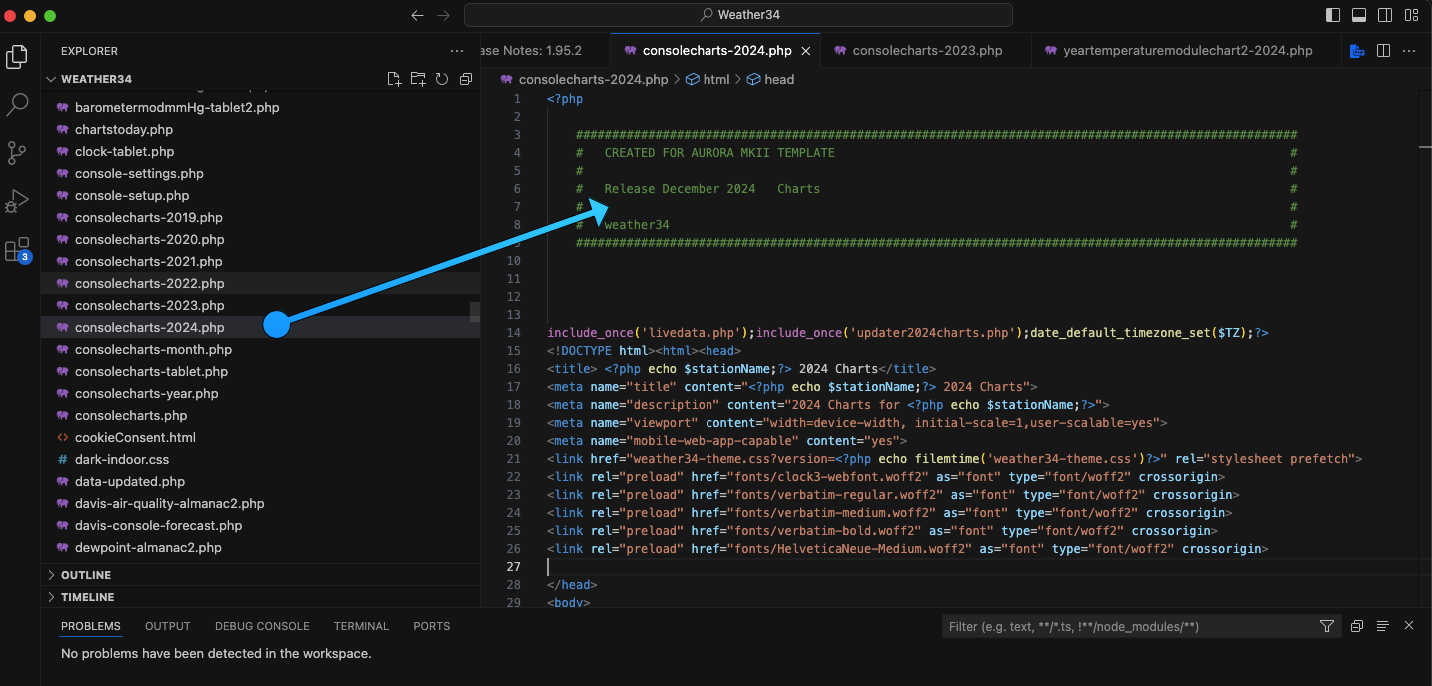Focus the Problems filter text field
1432x686 pixels.
click(x=1126, y=626)
